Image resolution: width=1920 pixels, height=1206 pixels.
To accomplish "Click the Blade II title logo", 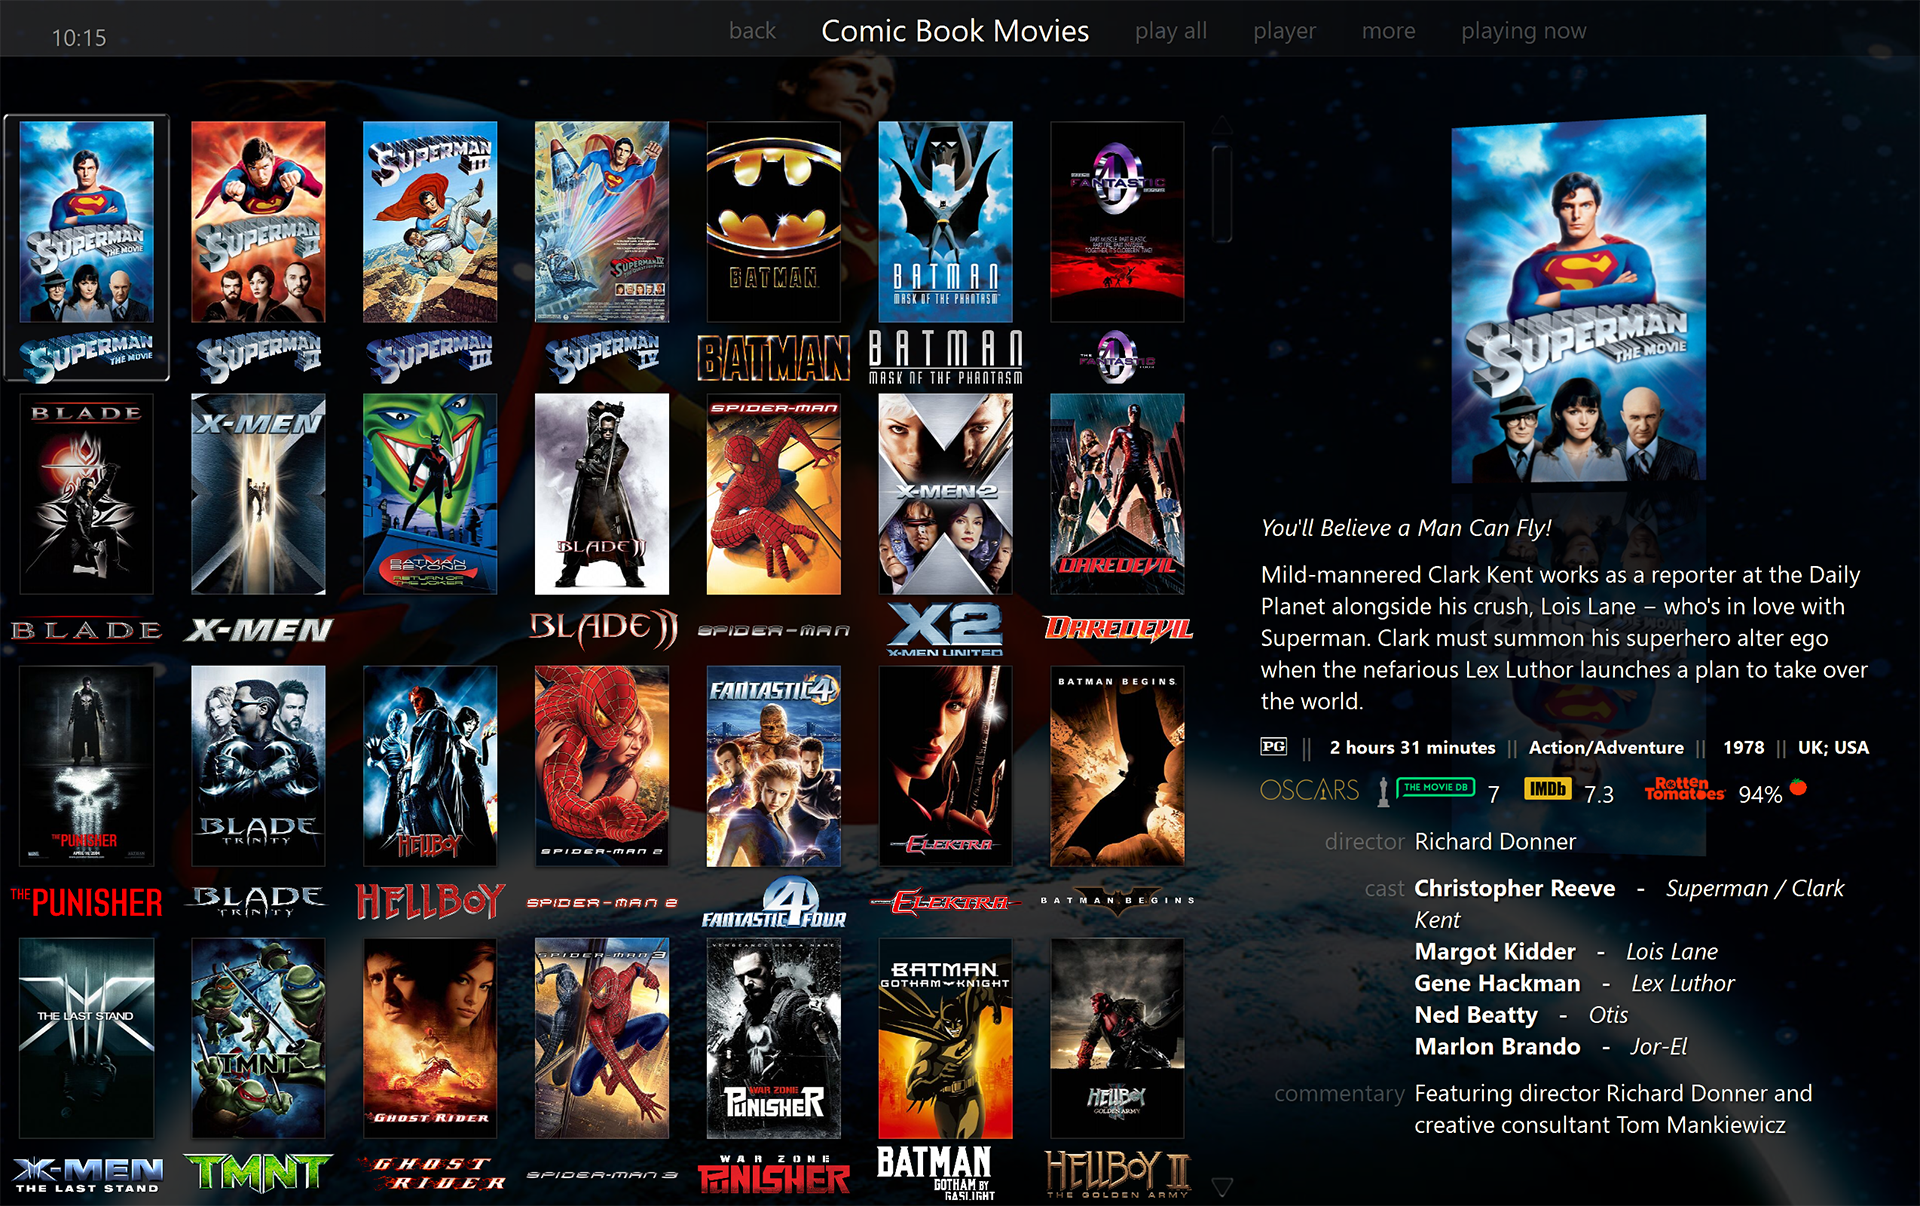I will [x=603, y=629].
